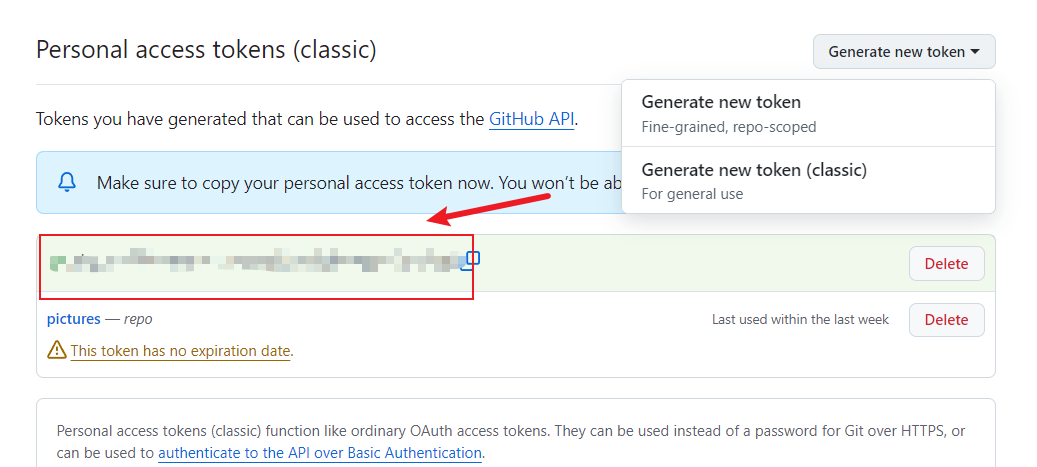Screen dimensions: 1037x467
Task: Click the 'Fine-grained, repo-scoped' menu description
Action: click(x=728, y=127)
